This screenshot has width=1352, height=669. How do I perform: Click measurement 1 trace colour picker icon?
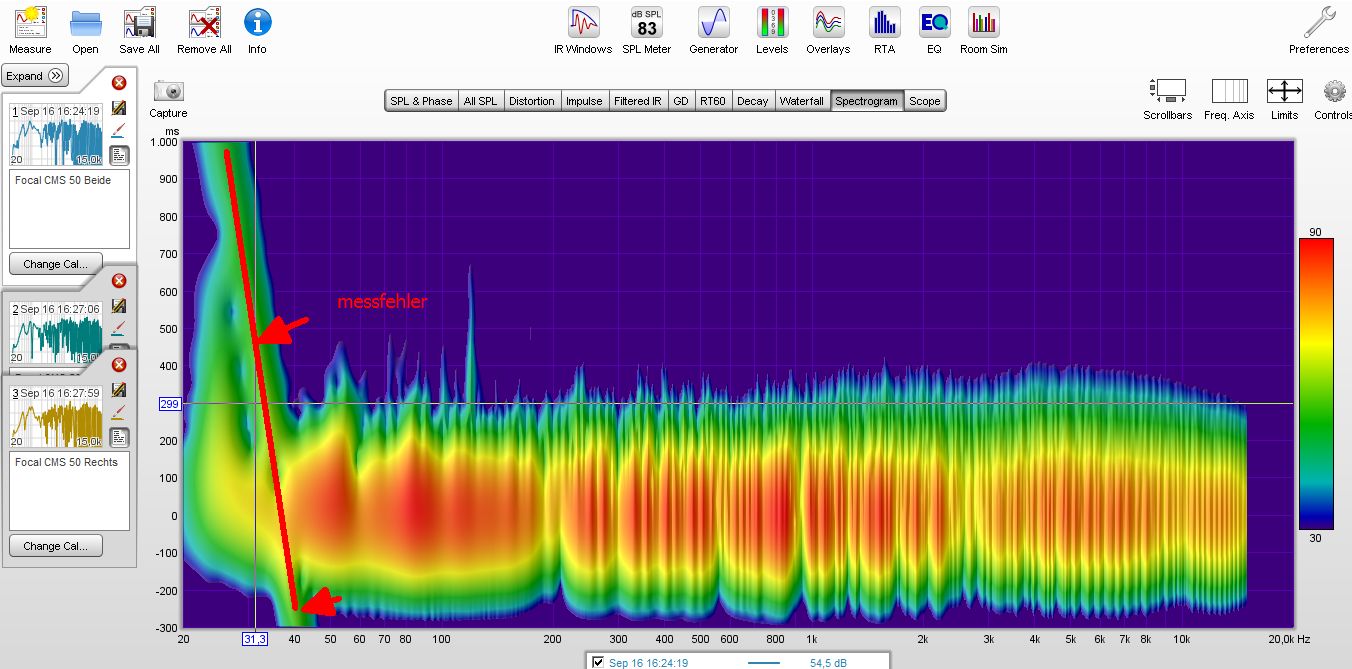click(x=118, y=131)
